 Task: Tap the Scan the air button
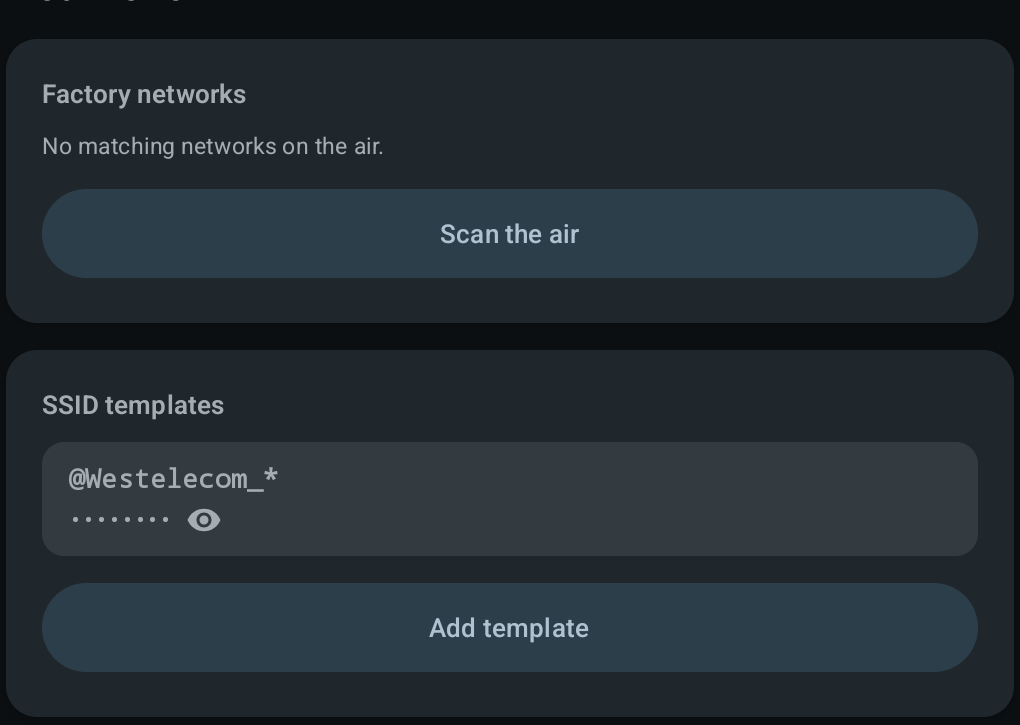pyautogui.click(x=509, y=233)
